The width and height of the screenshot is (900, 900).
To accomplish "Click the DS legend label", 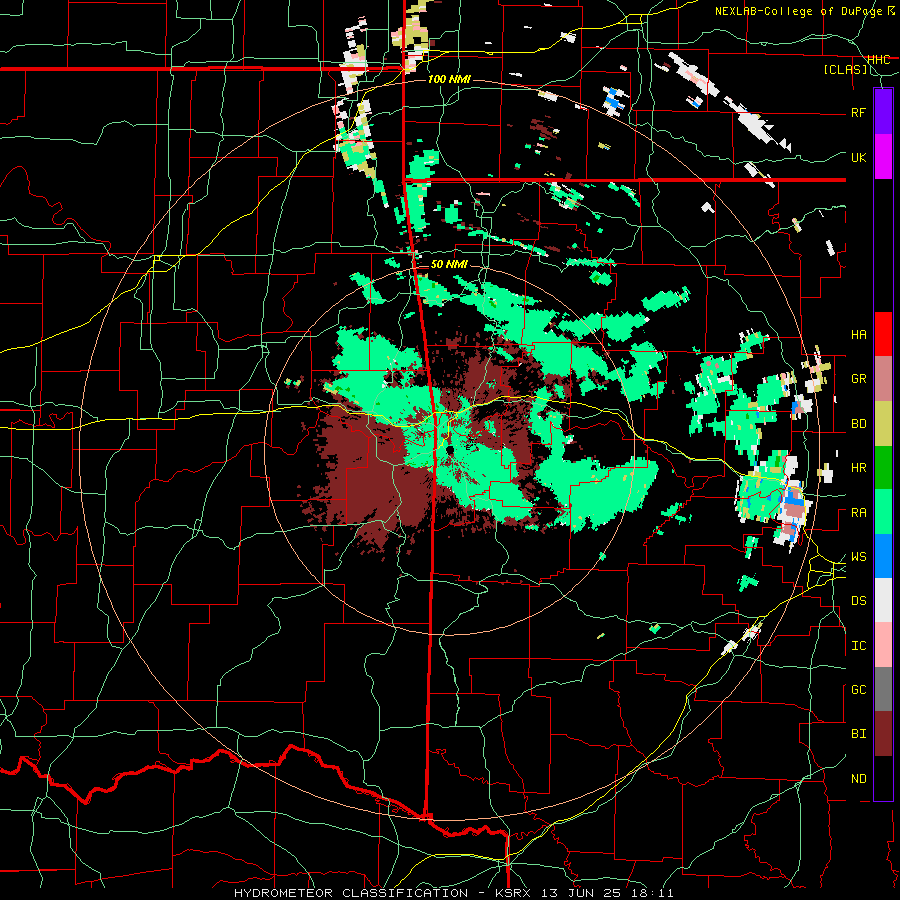I will [x=858, y=601].
